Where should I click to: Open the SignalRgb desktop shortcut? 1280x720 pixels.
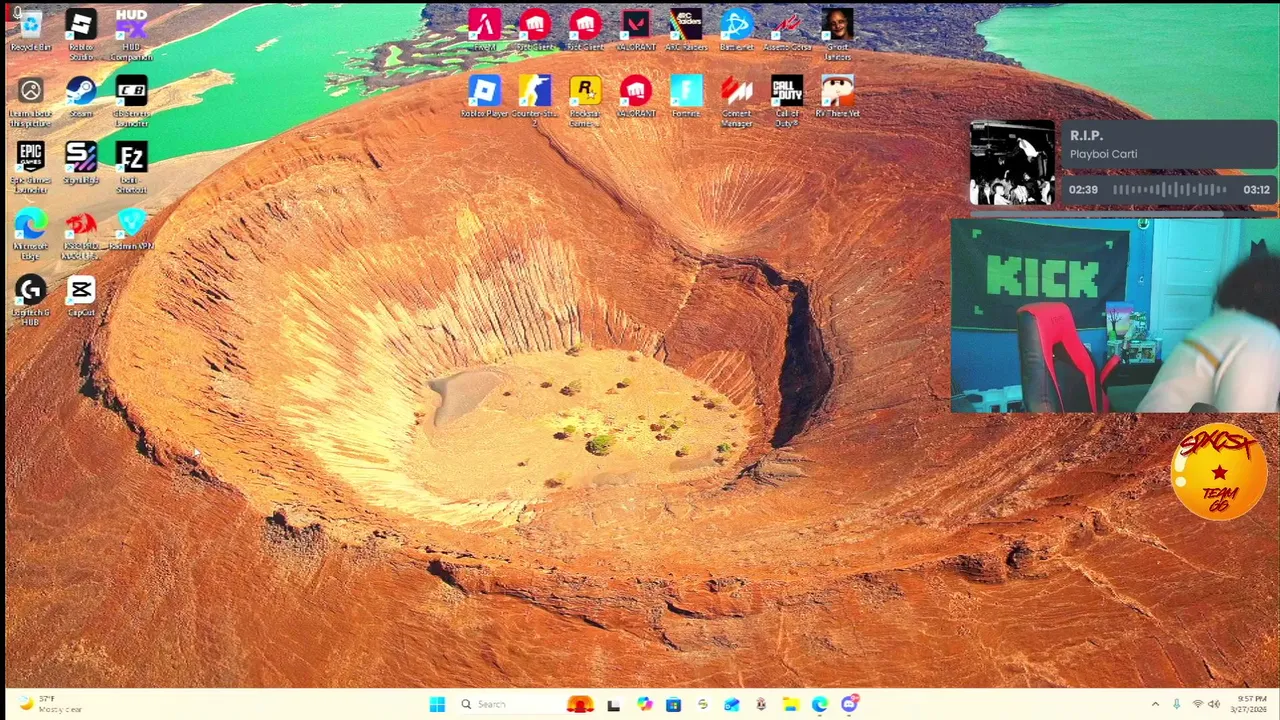coord(81,163)
